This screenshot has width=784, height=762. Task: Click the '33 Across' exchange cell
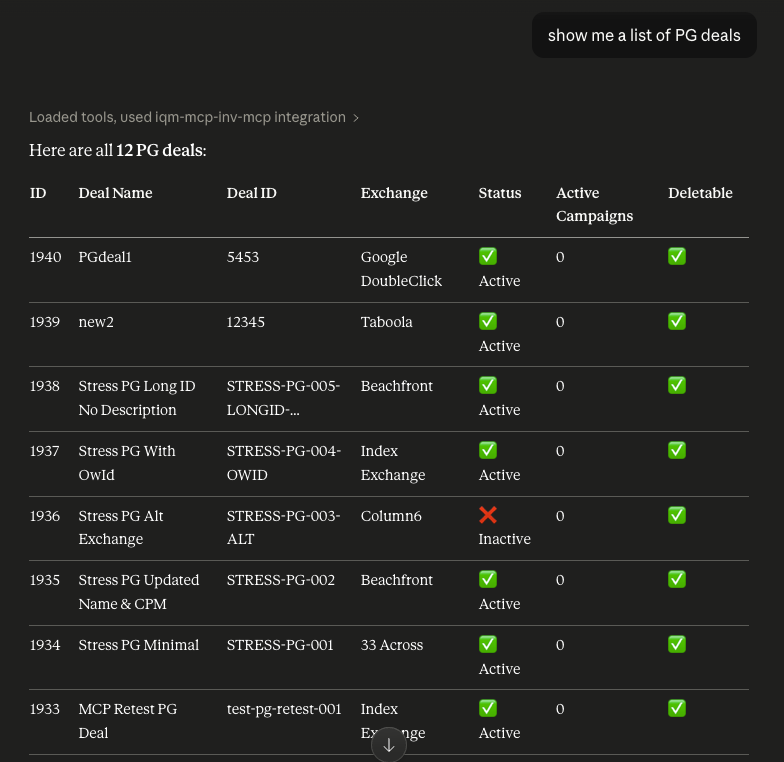click(392, 645)
